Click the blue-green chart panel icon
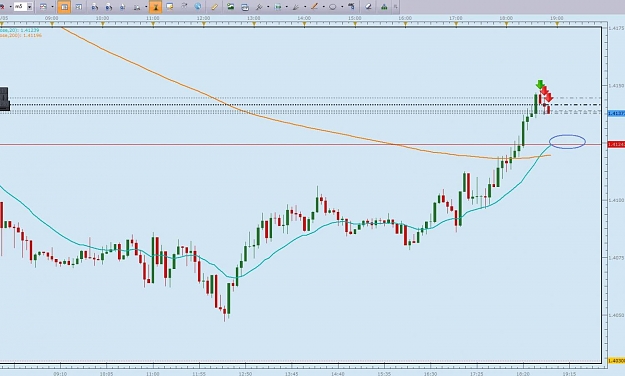Screen dimensions: 625x376 pos(278,7)
